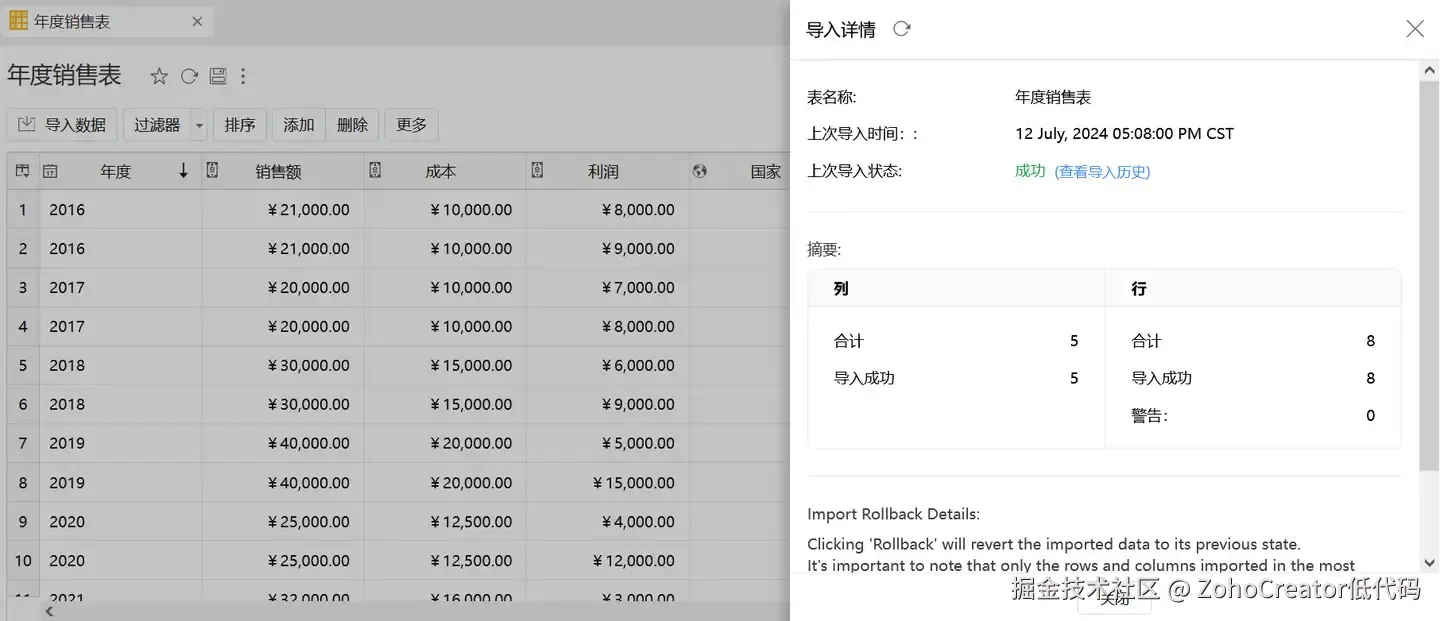Viewport: 1440px width, 621px height.
Task: Open the table corner column selector icon
Action: tap(22, 171)
